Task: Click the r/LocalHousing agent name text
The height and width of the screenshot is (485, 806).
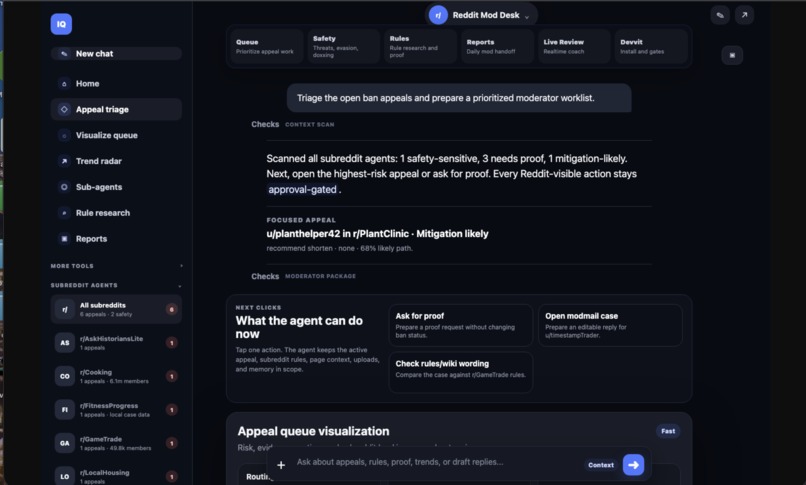Action: tap(105, 473)
